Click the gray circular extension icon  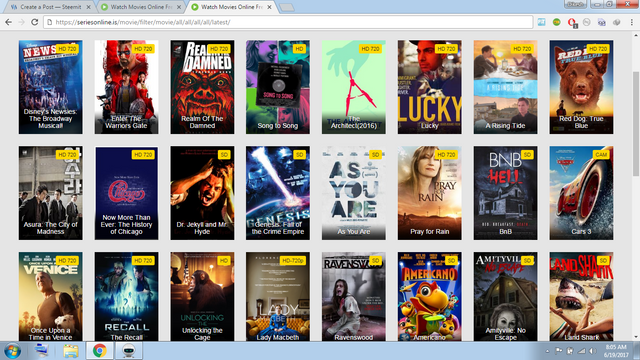tap(587, 22)
